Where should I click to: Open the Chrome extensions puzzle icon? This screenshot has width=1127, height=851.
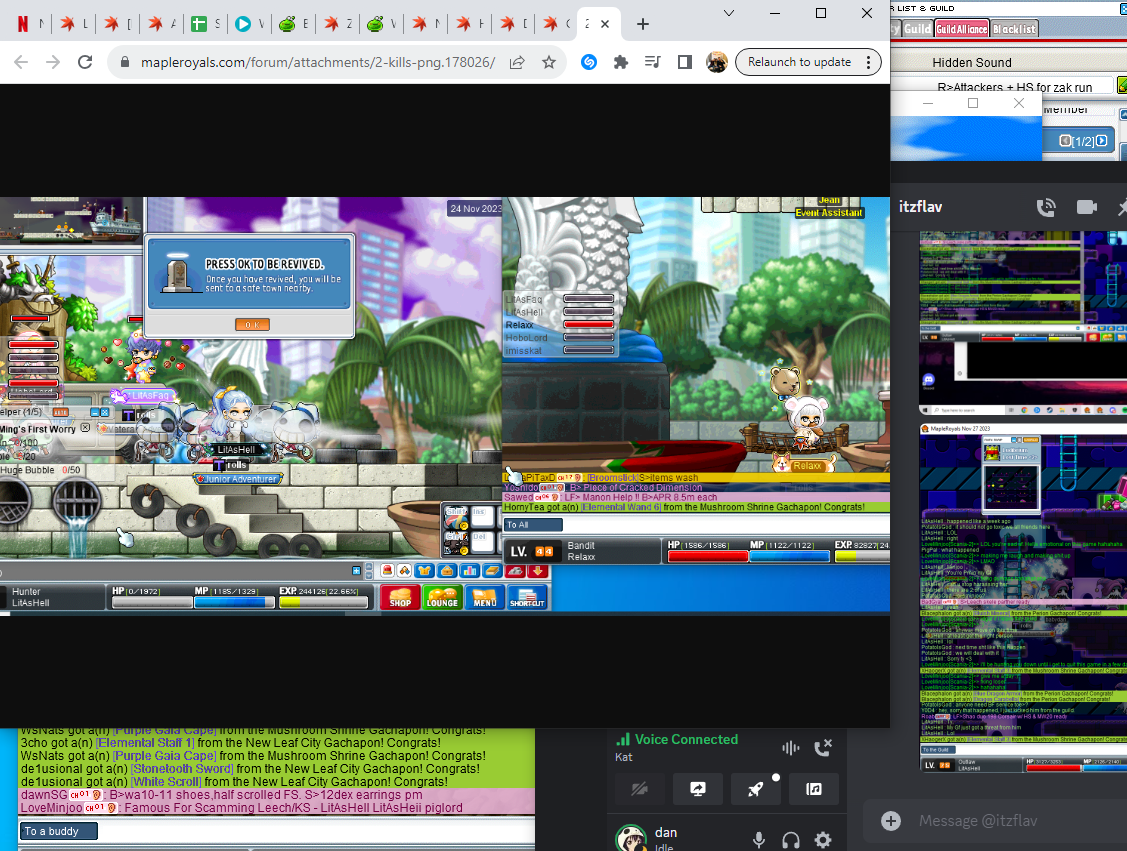click(x=621, y=62)
